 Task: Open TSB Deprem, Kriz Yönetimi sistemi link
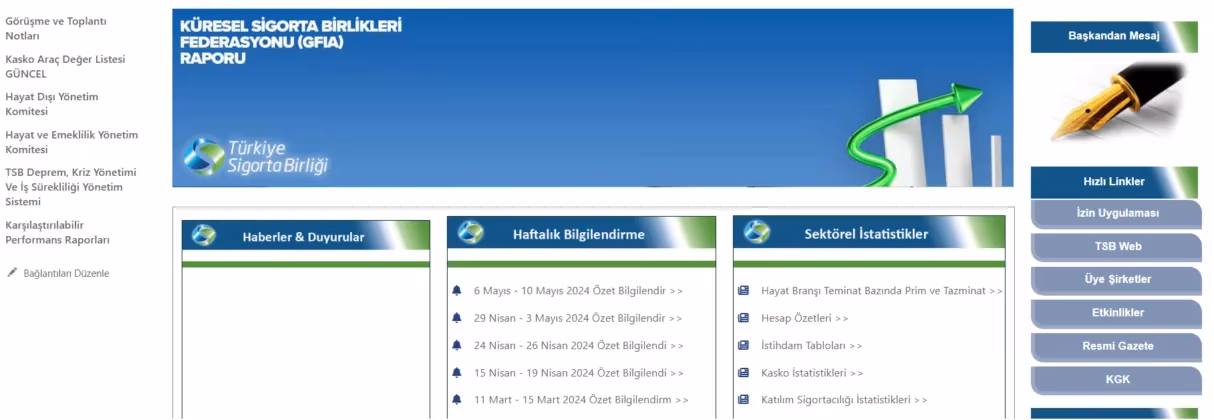coord(70,187)
